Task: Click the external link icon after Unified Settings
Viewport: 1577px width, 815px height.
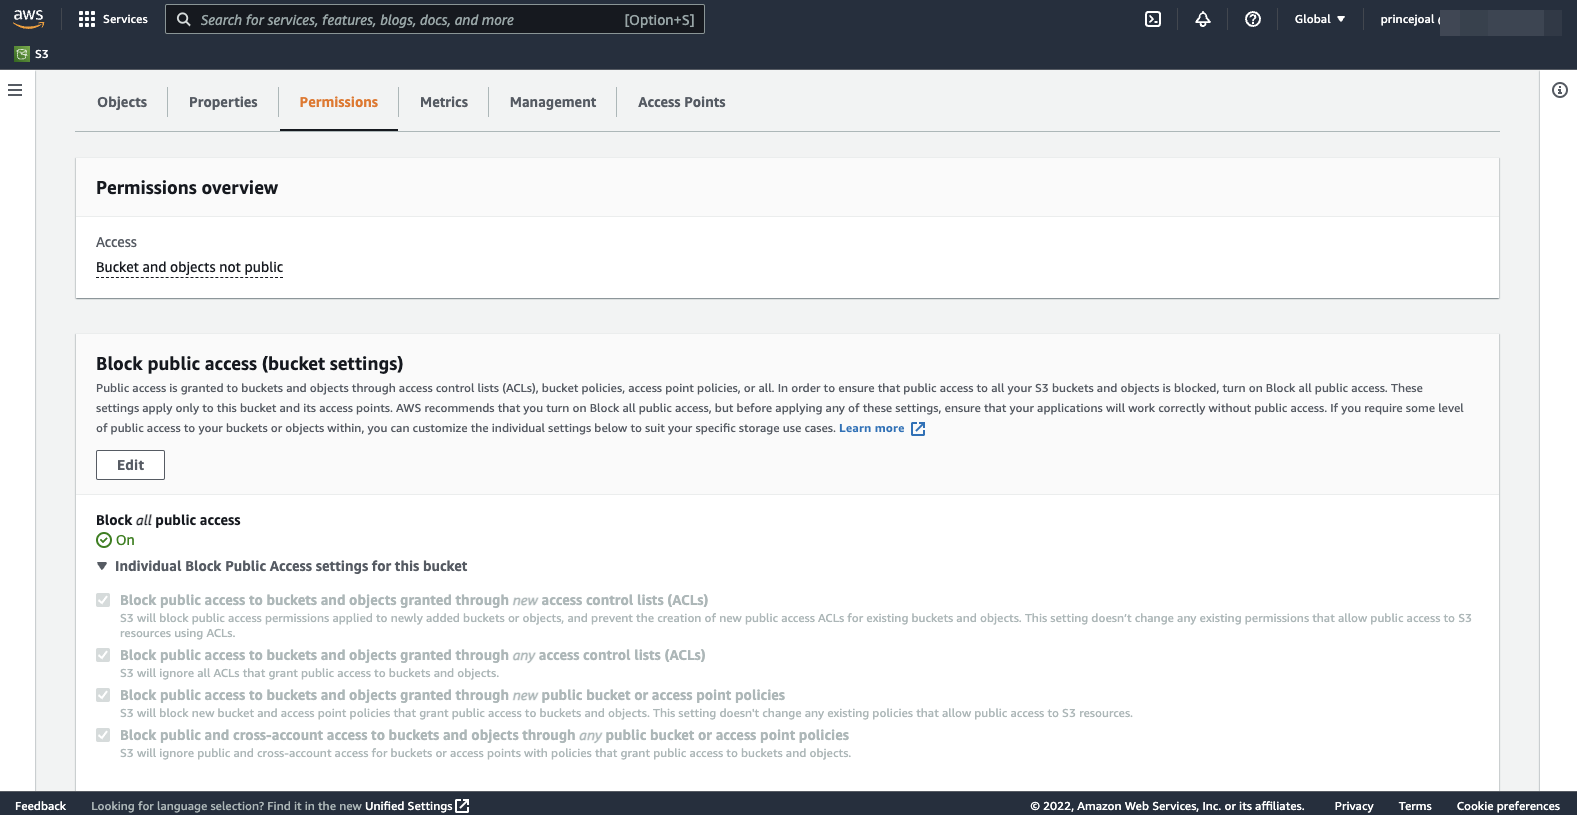Action: pos(462,806)
